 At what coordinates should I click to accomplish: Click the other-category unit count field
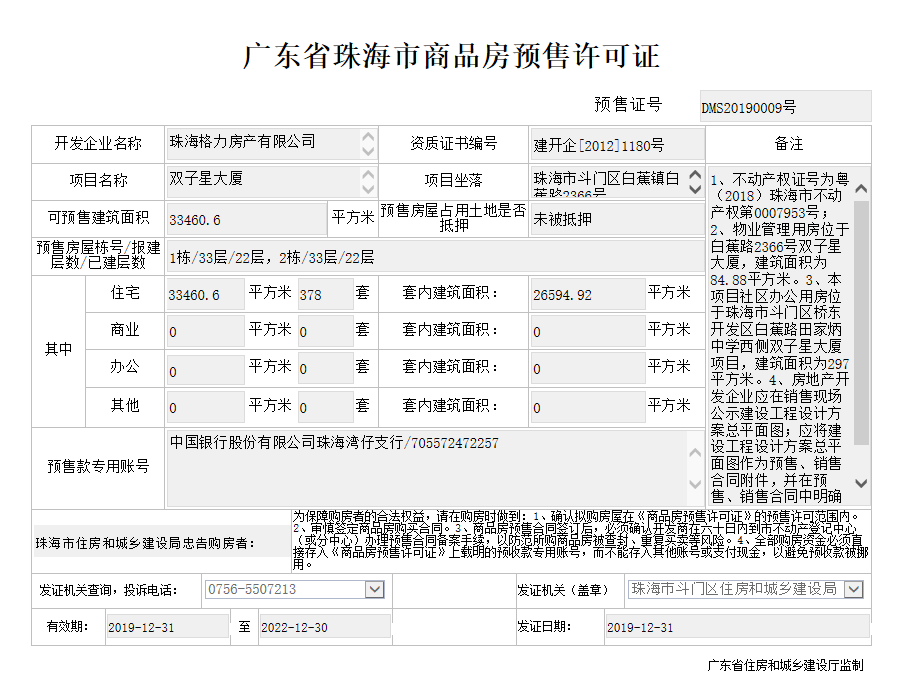(x=325, y=407)
